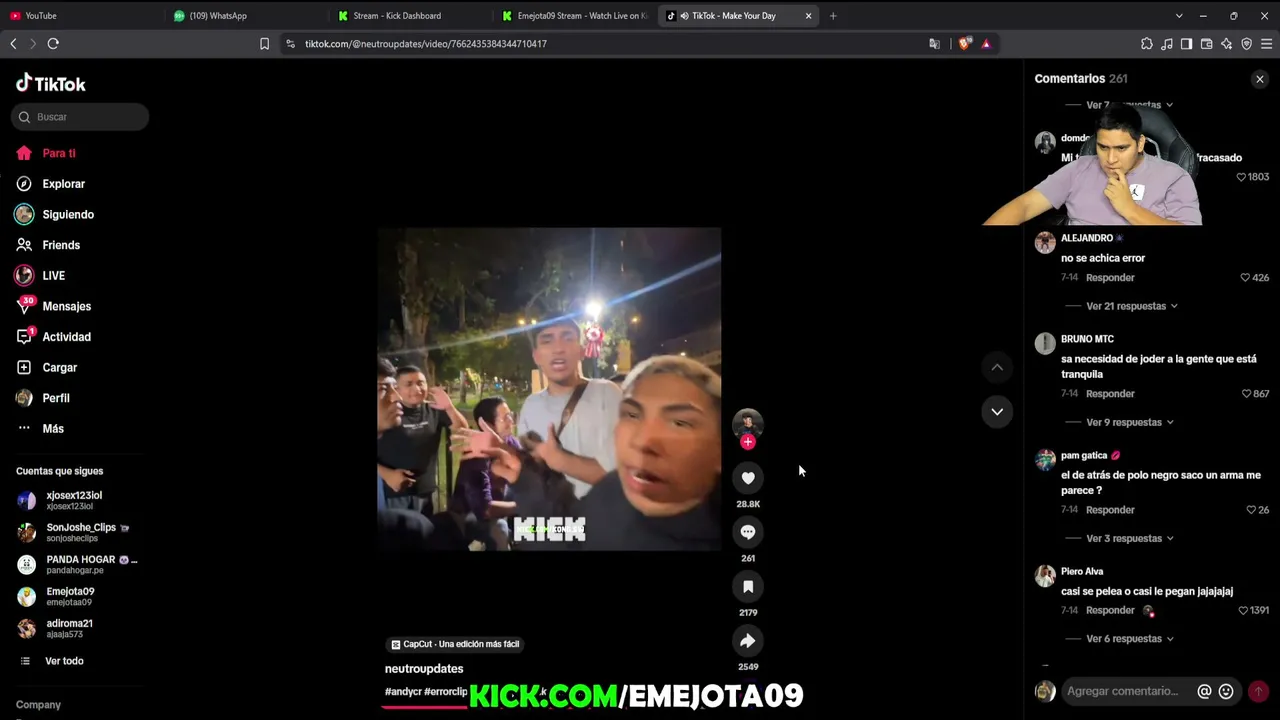Post the comment with the send arrow
The image size is (1280, 720).
[x=1258, y=691]
